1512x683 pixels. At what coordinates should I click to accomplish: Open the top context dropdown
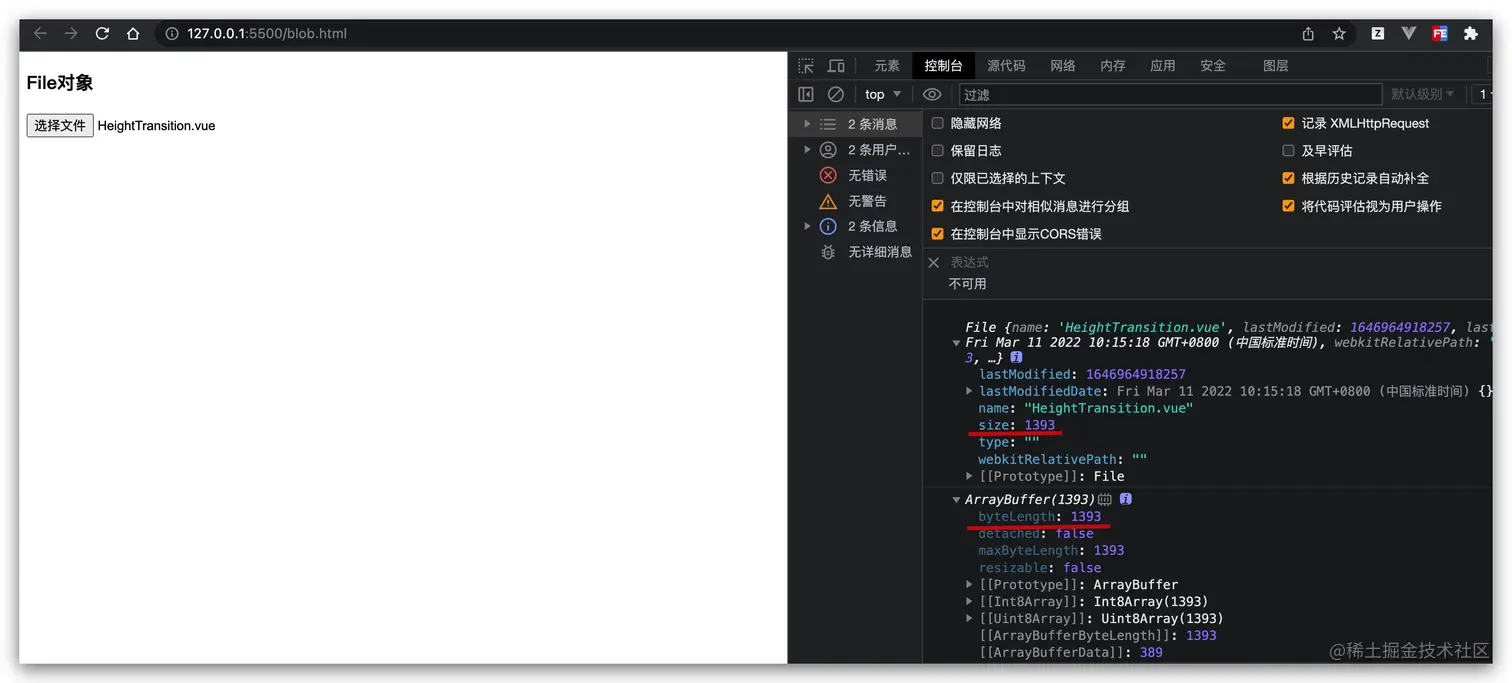pyautogui.click(x=883, y=94)
